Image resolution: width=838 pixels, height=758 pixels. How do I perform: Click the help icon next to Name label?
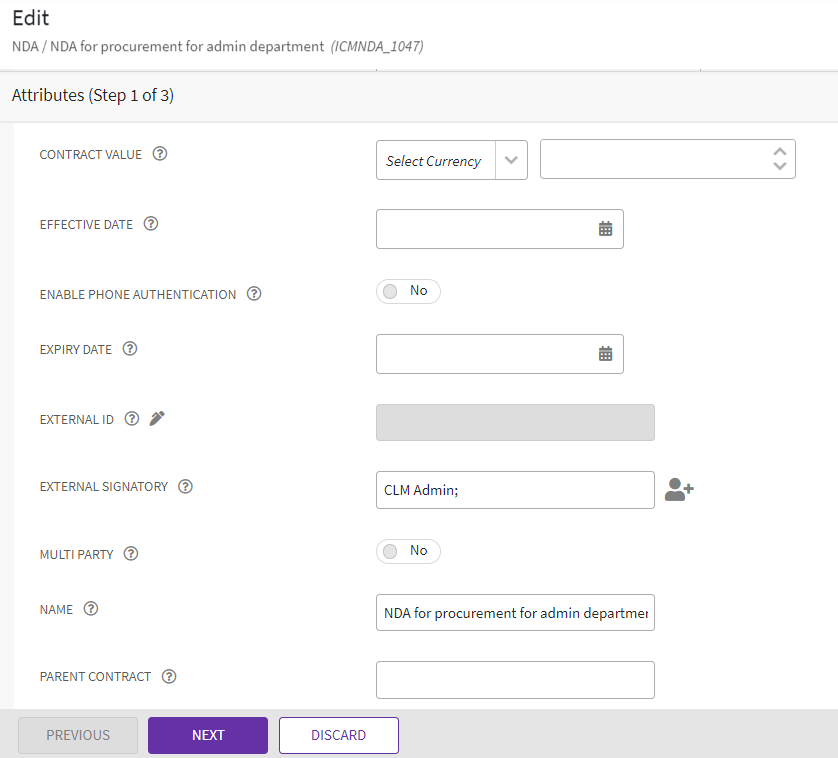point(91,609)
